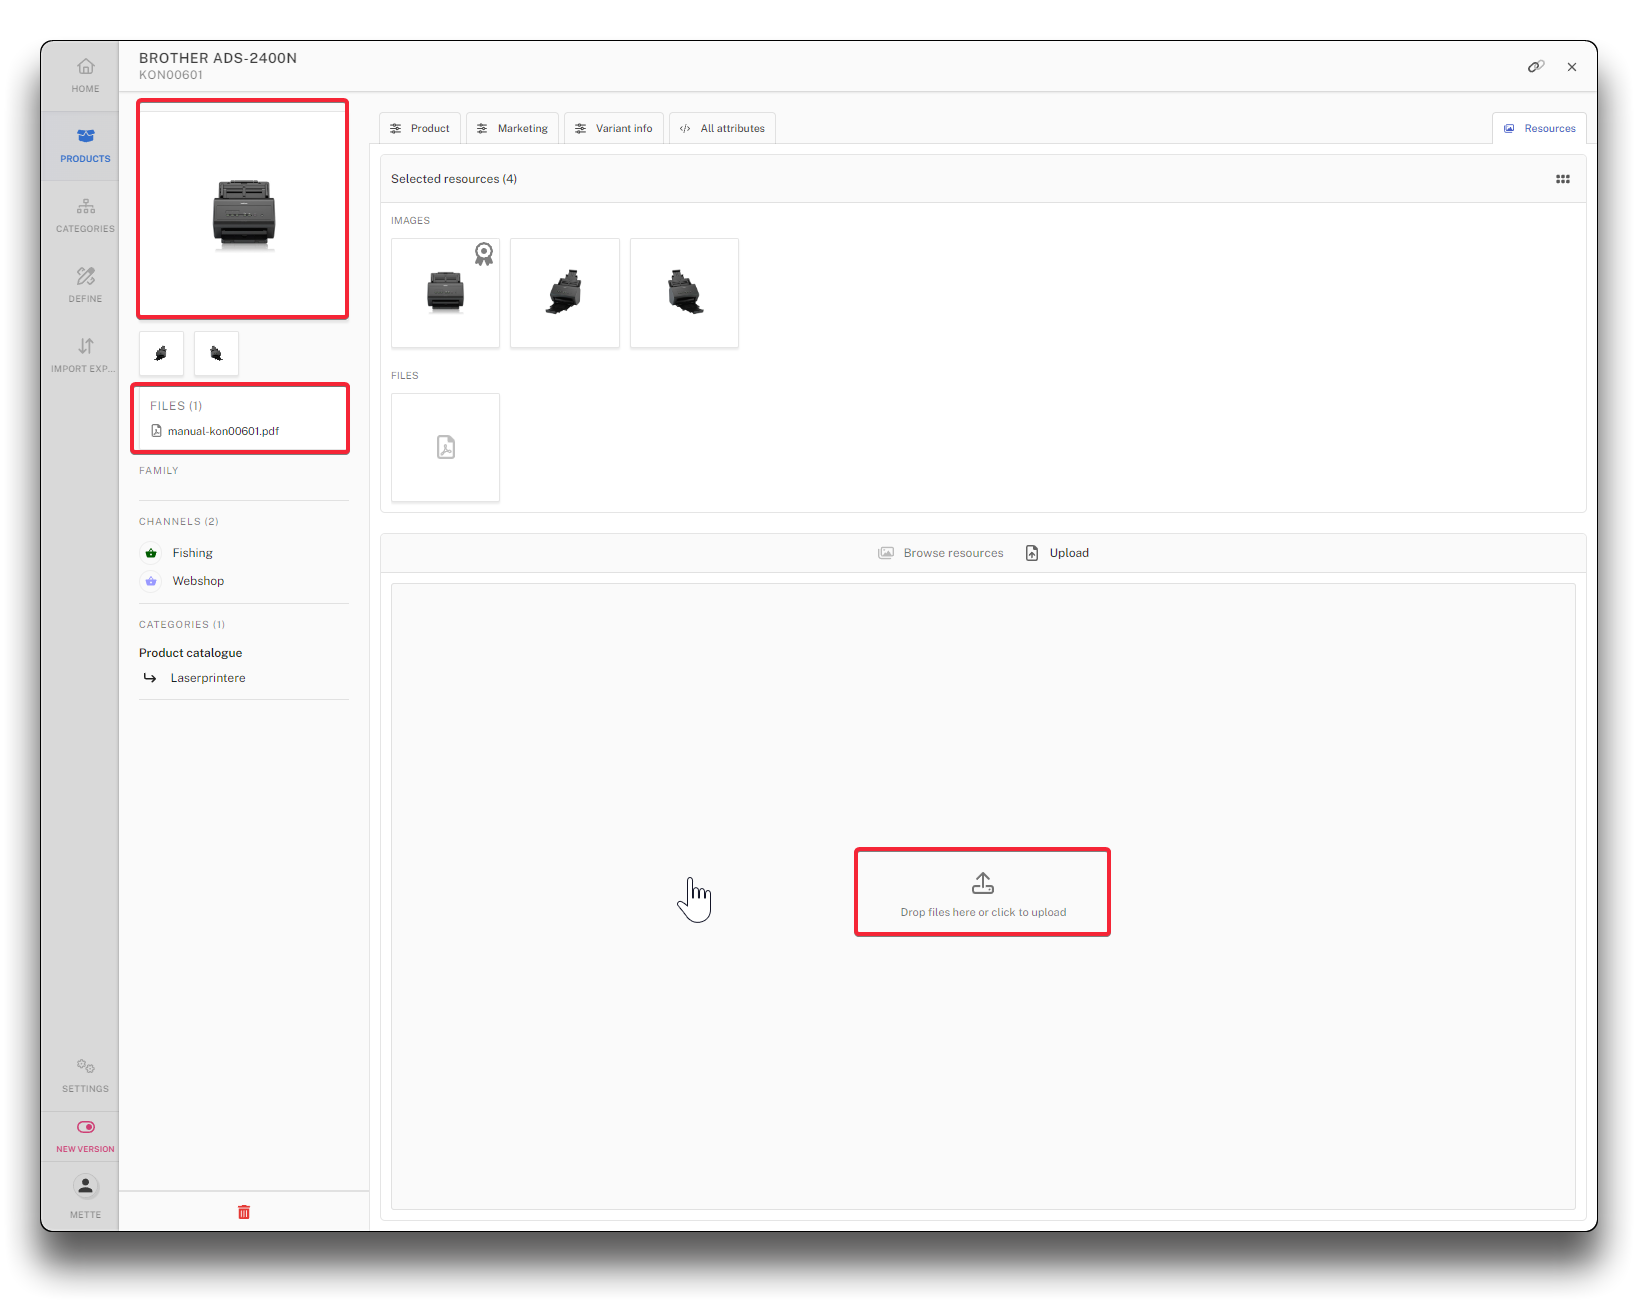Open Settings from the sidebar
This screenshot has width=1638, height=1304.
pos(85,1075)
